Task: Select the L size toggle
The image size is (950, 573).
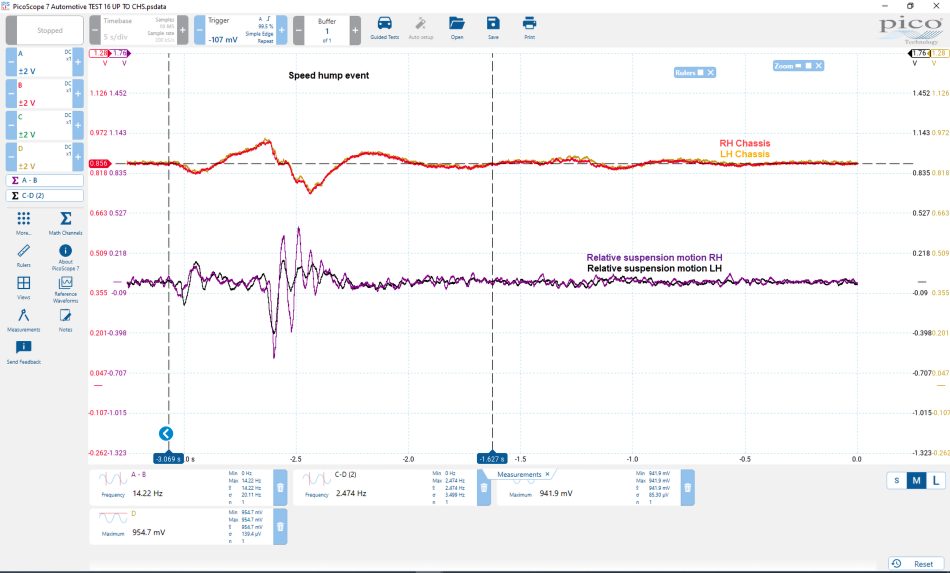Action: point(935,480)
